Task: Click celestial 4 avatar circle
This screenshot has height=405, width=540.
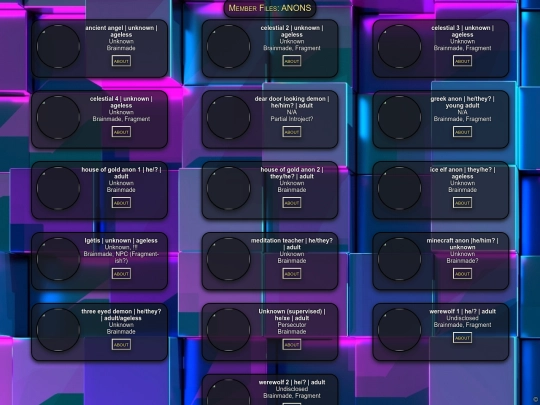Action: [58, 117]
